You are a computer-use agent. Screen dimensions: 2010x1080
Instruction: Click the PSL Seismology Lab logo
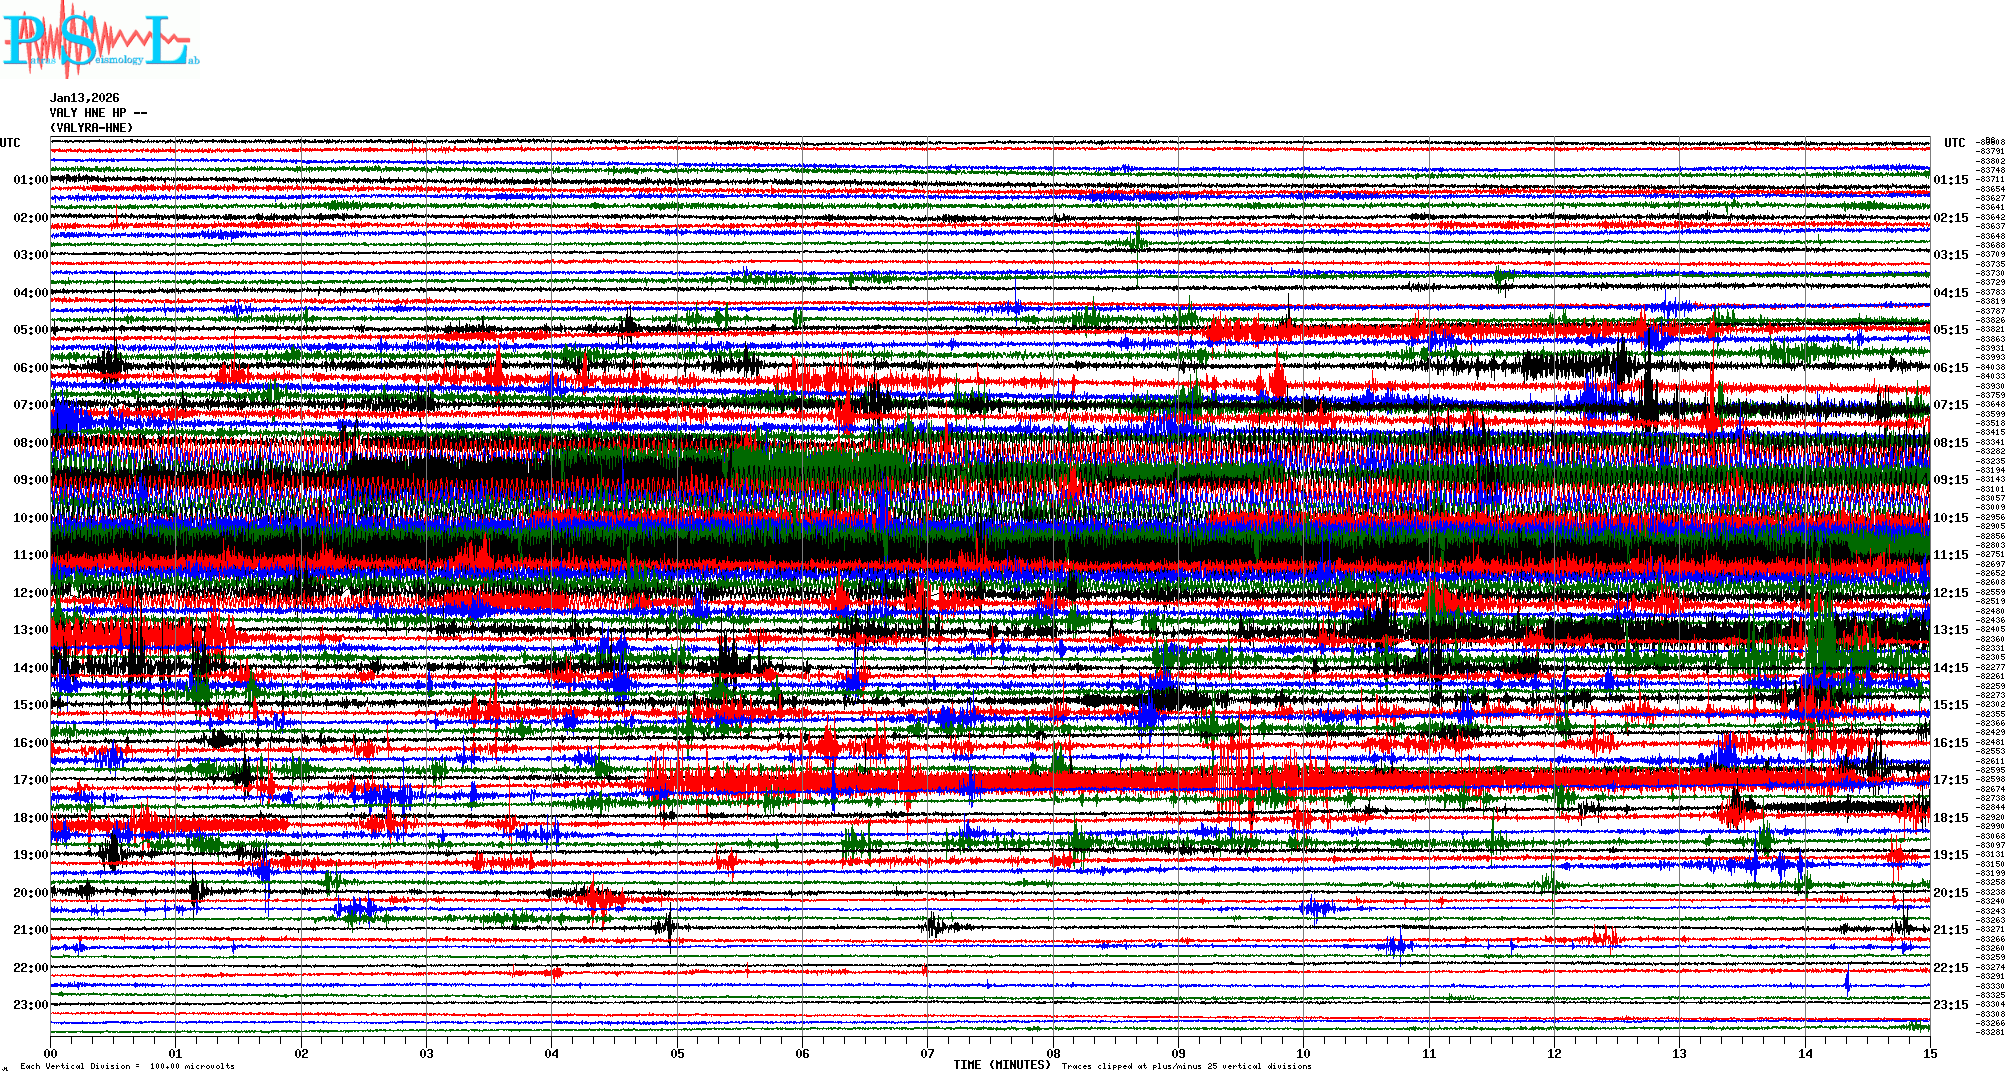100,40
